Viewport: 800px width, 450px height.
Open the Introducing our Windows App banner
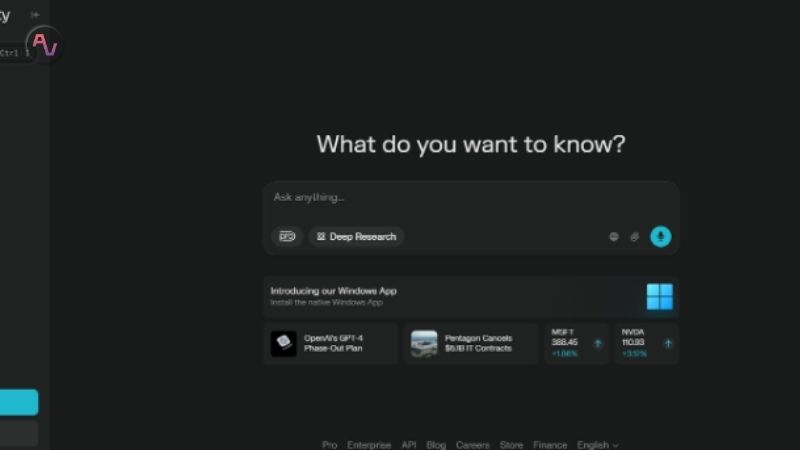tap(471, 296)
